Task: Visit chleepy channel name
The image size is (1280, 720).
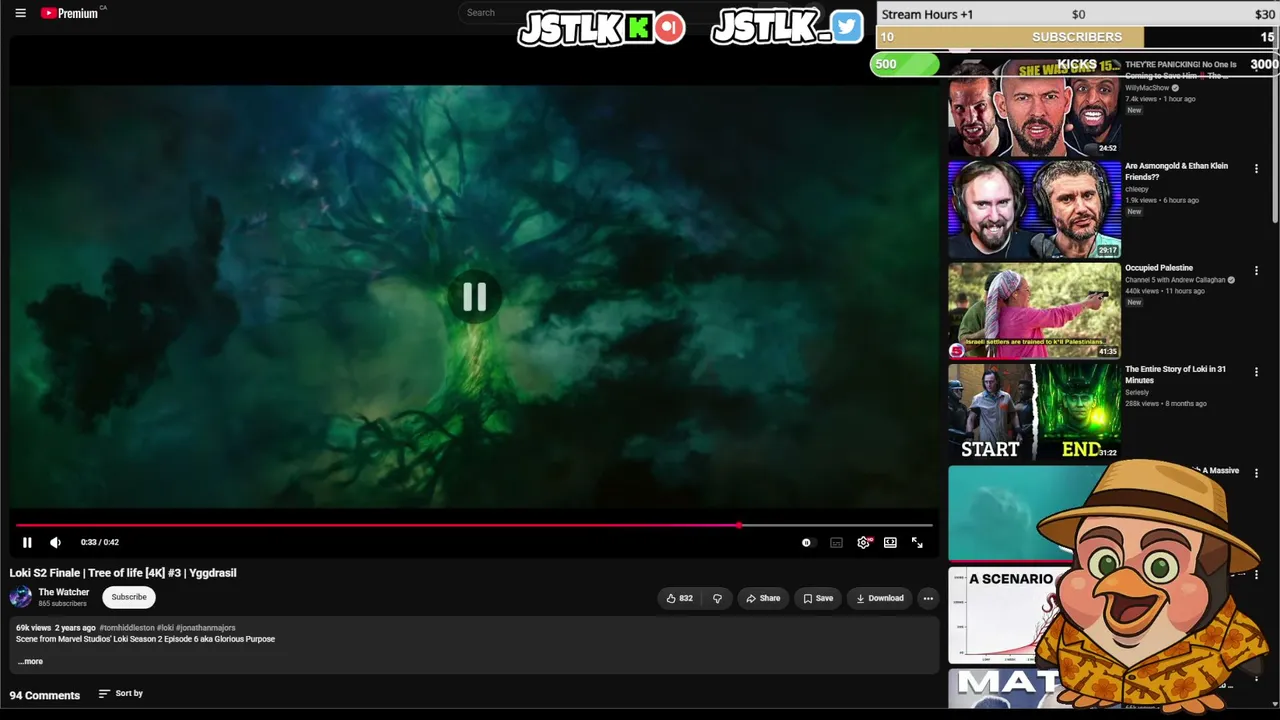Action: (x=1137, y=189)
